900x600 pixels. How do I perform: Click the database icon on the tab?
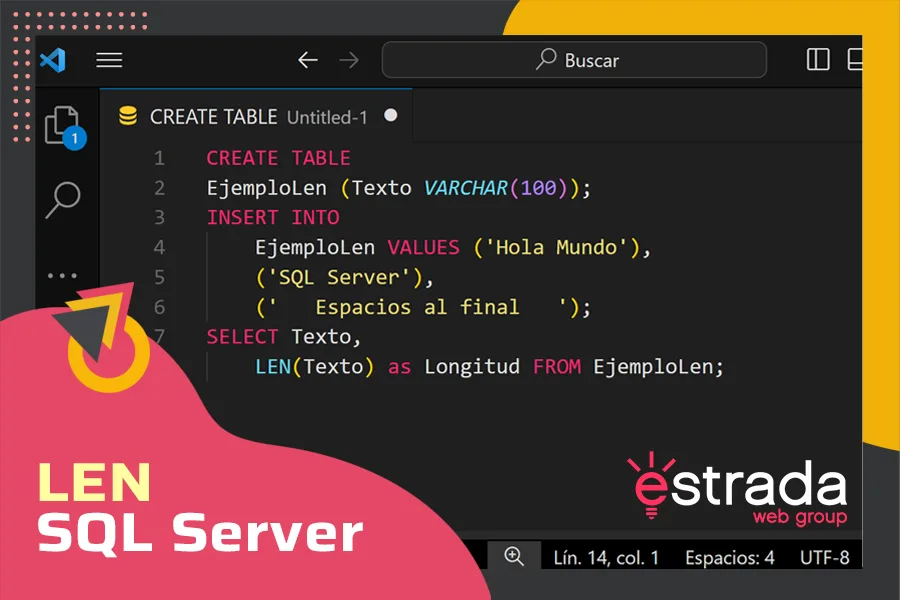click(127, 116)
